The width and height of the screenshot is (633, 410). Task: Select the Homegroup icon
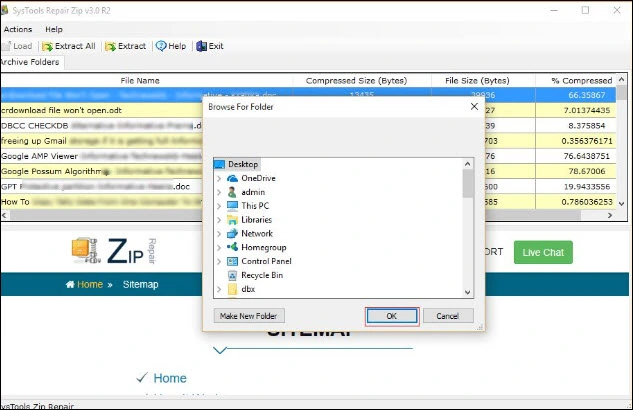232,247
